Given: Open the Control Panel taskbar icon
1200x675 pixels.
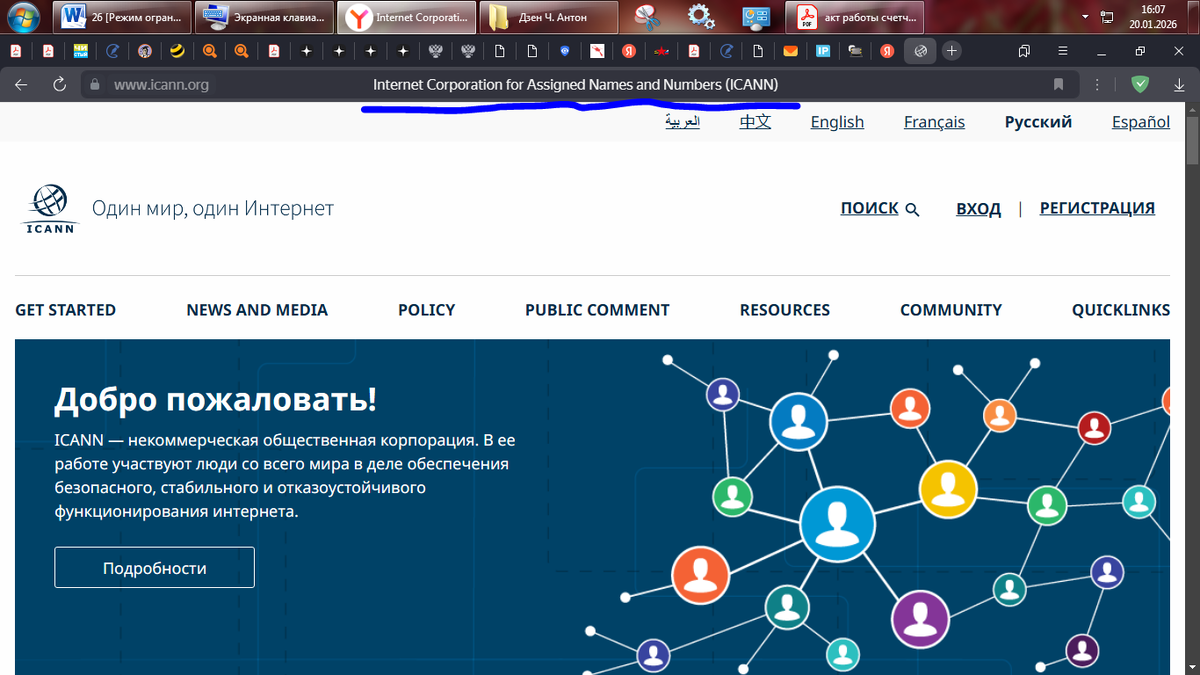Looking at the screenshot, I should (x=756, y=17).
